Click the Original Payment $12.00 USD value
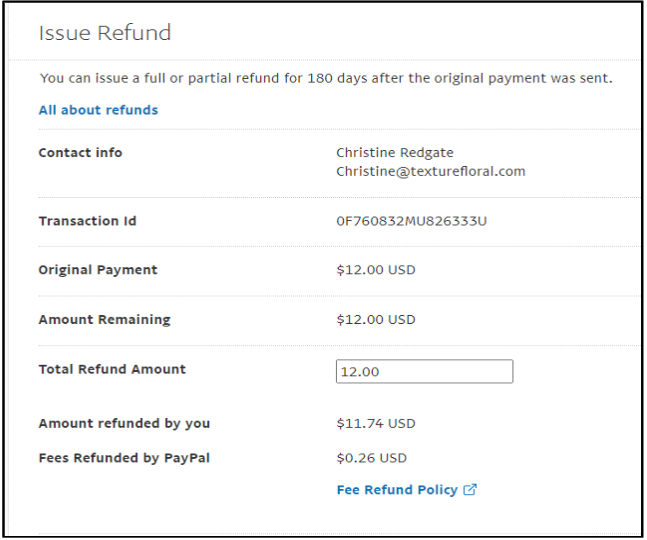The width and height of the screenshot is (647, 540). (x=376, y=270)
